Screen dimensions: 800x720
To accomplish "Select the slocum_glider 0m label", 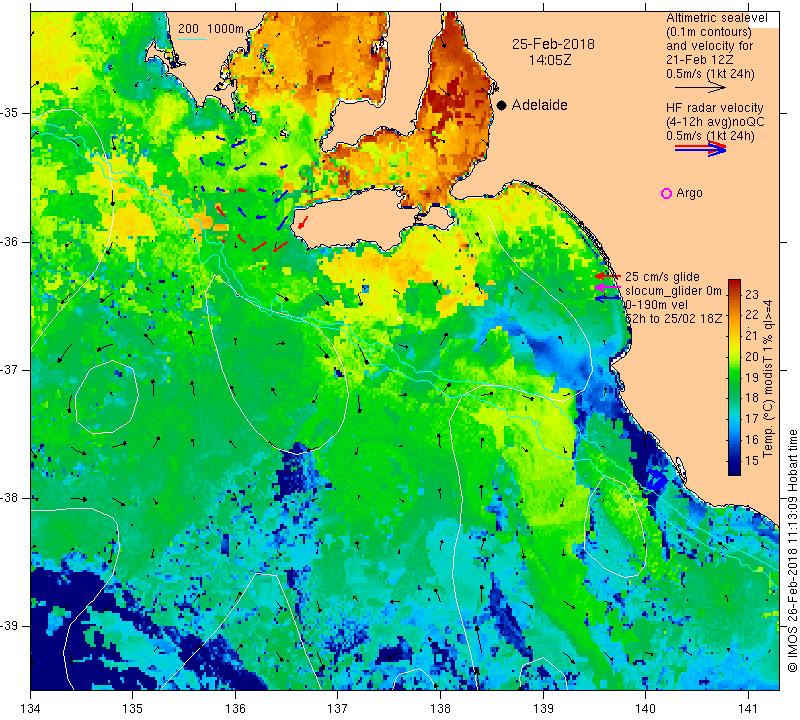I will point(673,291).
